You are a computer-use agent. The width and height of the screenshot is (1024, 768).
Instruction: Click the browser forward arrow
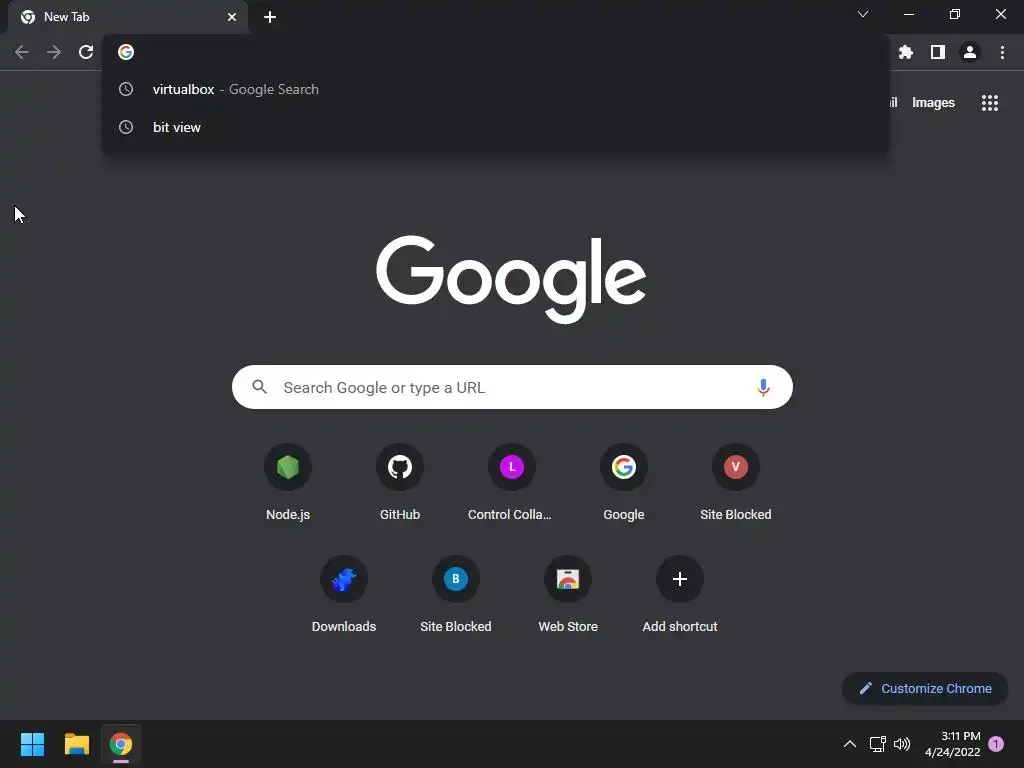pyautogui.click(x=54, y=52)
